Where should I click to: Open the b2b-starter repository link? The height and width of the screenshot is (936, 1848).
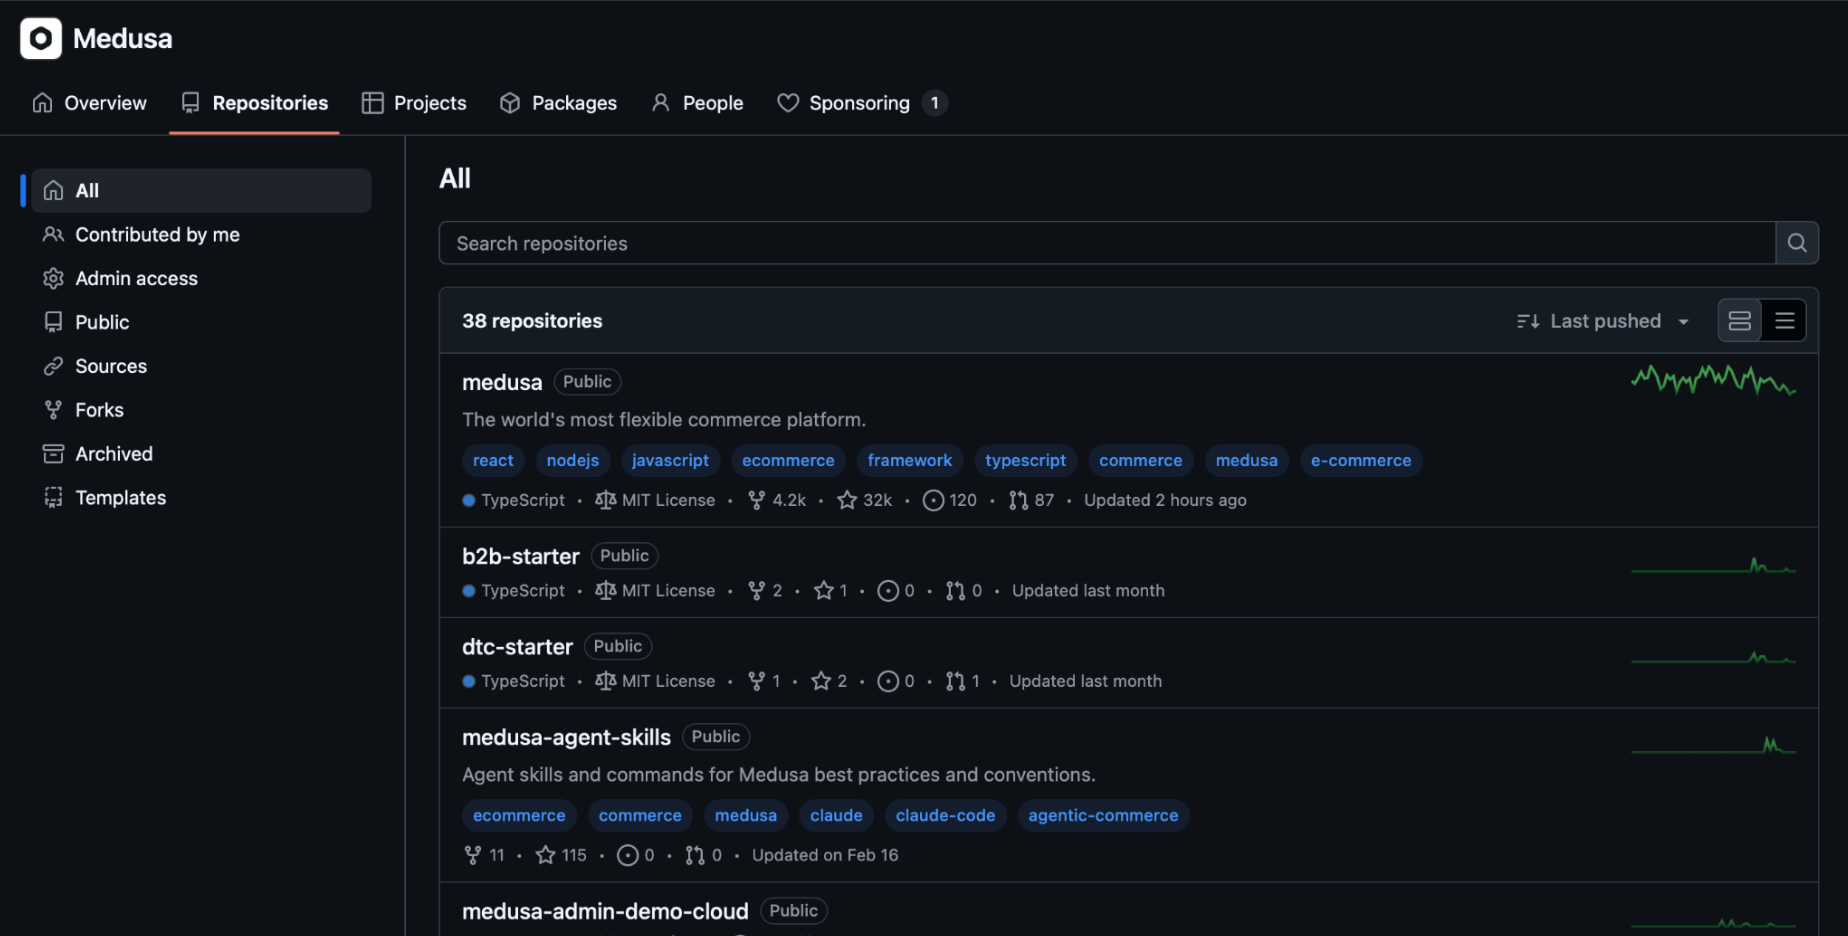520,556
